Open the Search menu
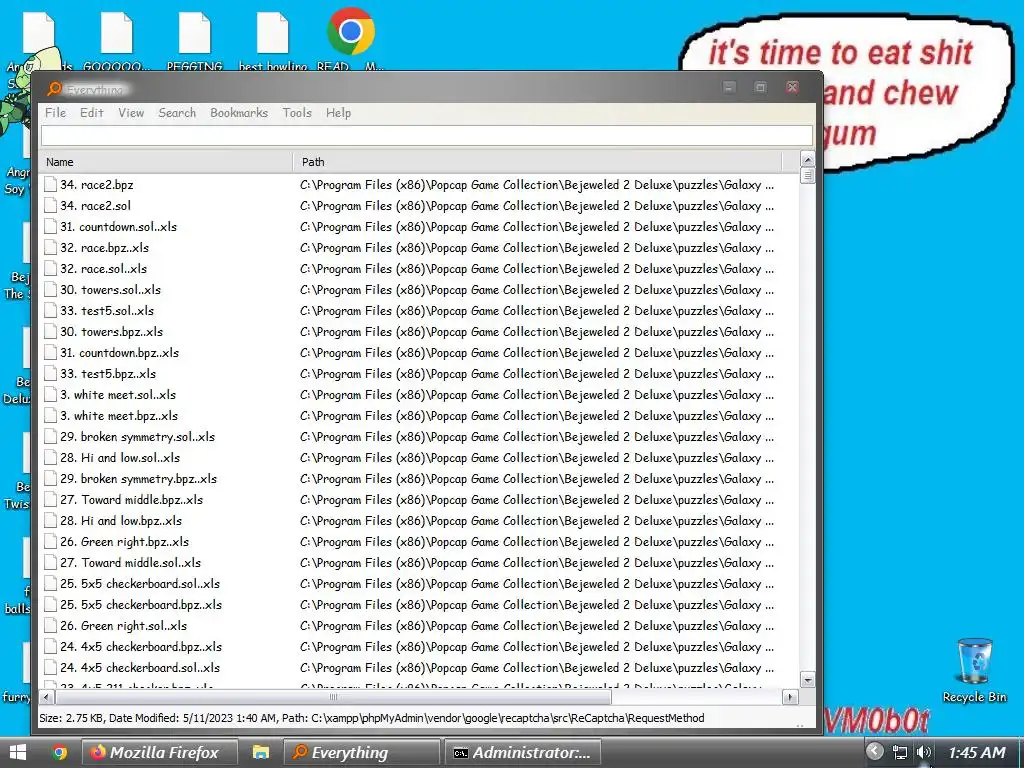 coord(177,113)
